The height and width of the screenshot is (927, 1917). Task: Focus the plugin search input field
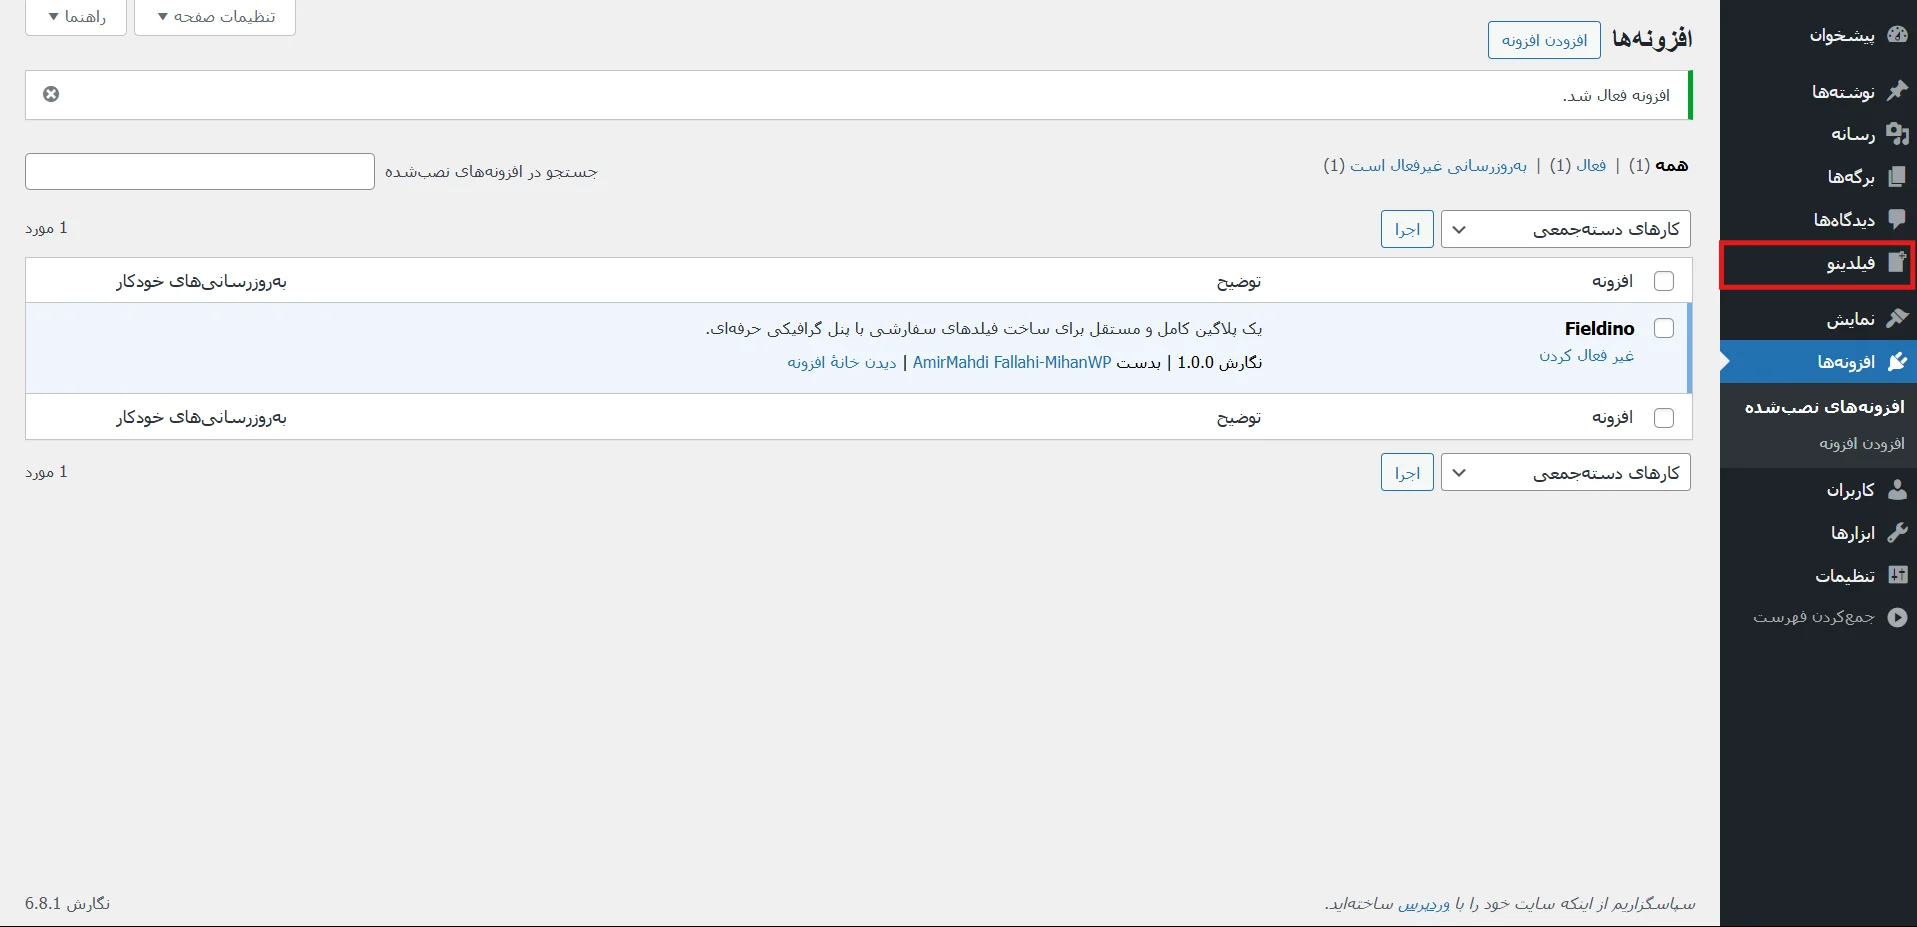coord(200,171)
